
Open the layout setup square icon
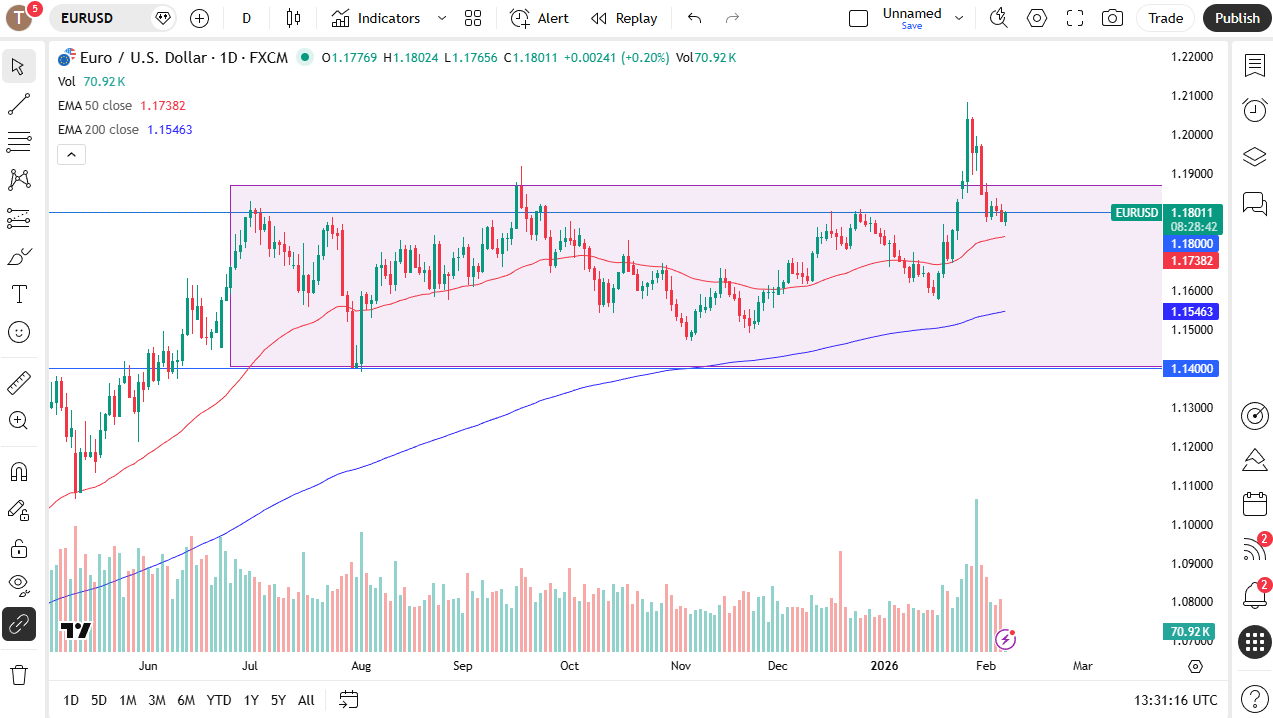coord(858,18)
